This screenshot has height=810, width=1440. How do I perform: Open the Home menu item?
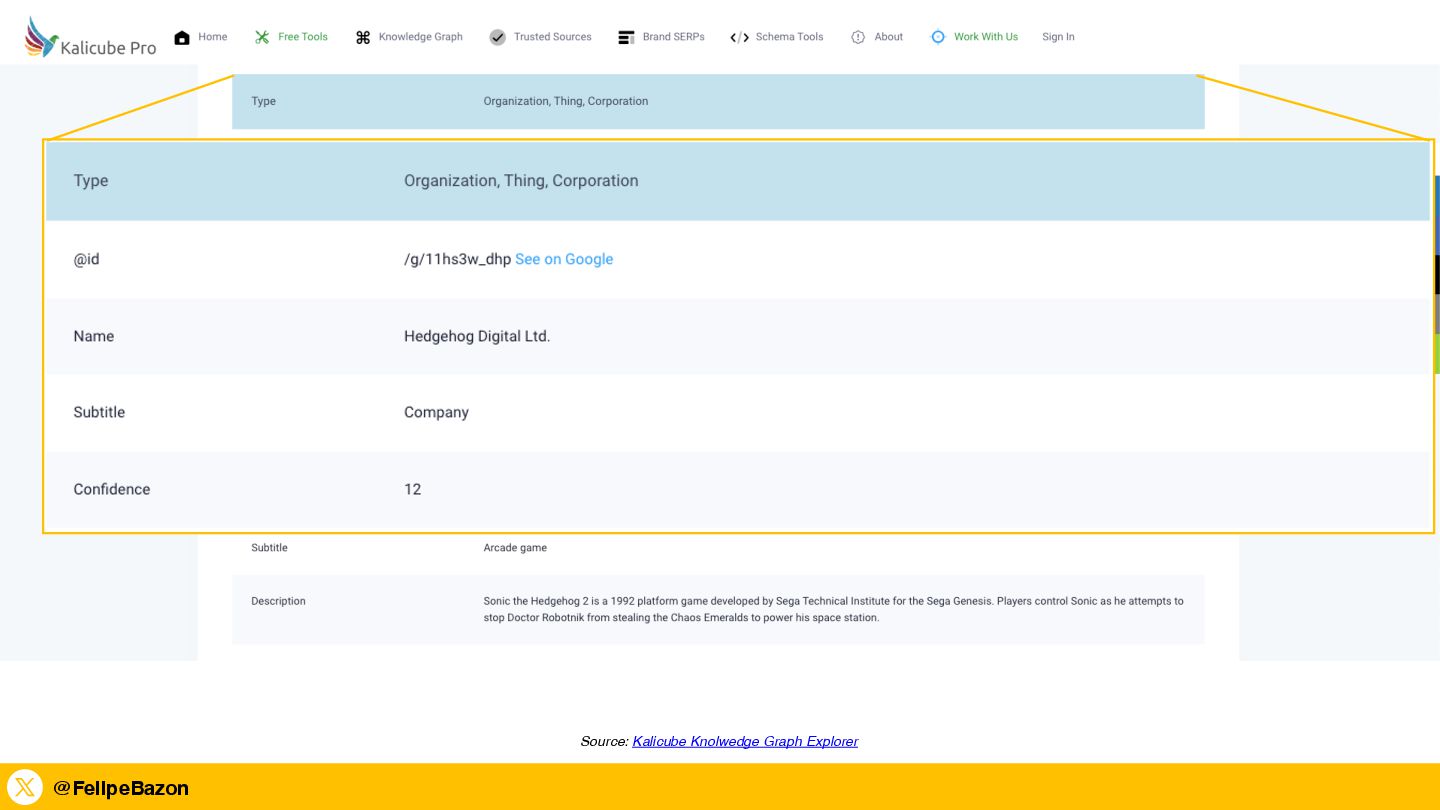213,37
